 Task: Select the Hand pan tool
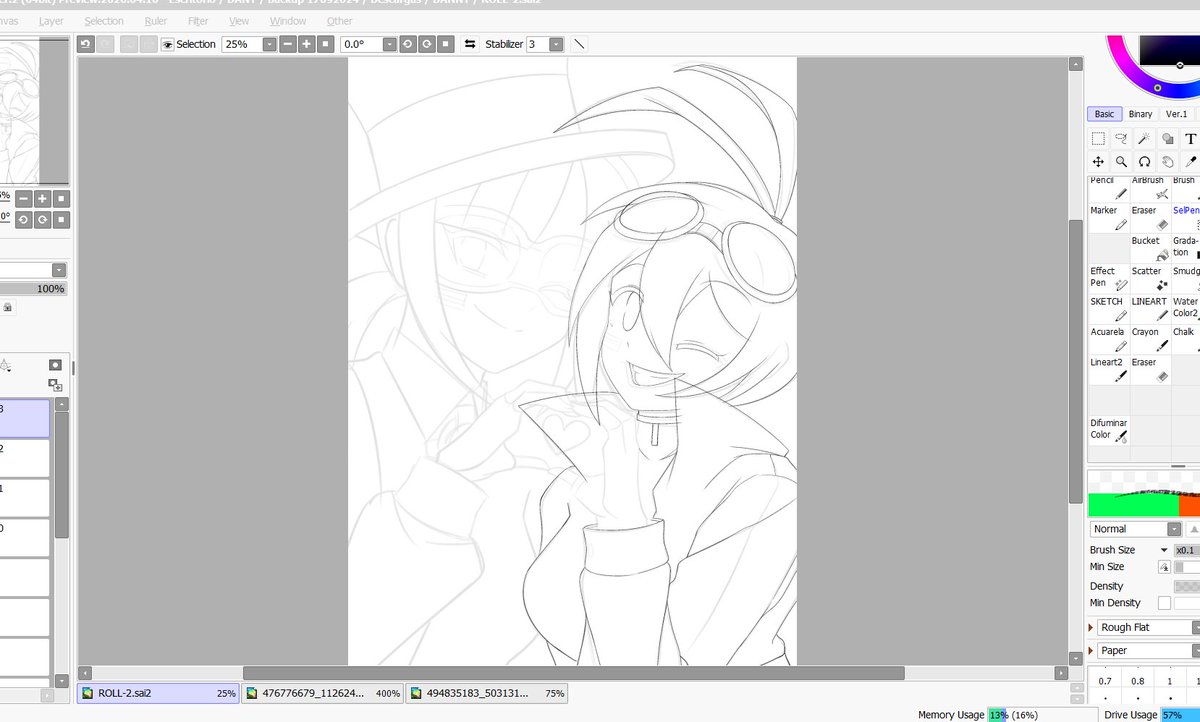(x=1167, y=161)
